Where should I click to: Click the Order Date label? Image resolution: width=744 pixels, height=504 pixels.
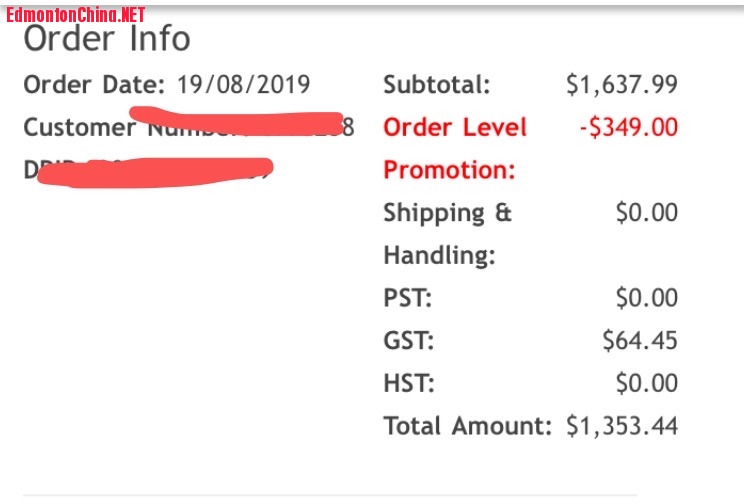tap(94, 84)
